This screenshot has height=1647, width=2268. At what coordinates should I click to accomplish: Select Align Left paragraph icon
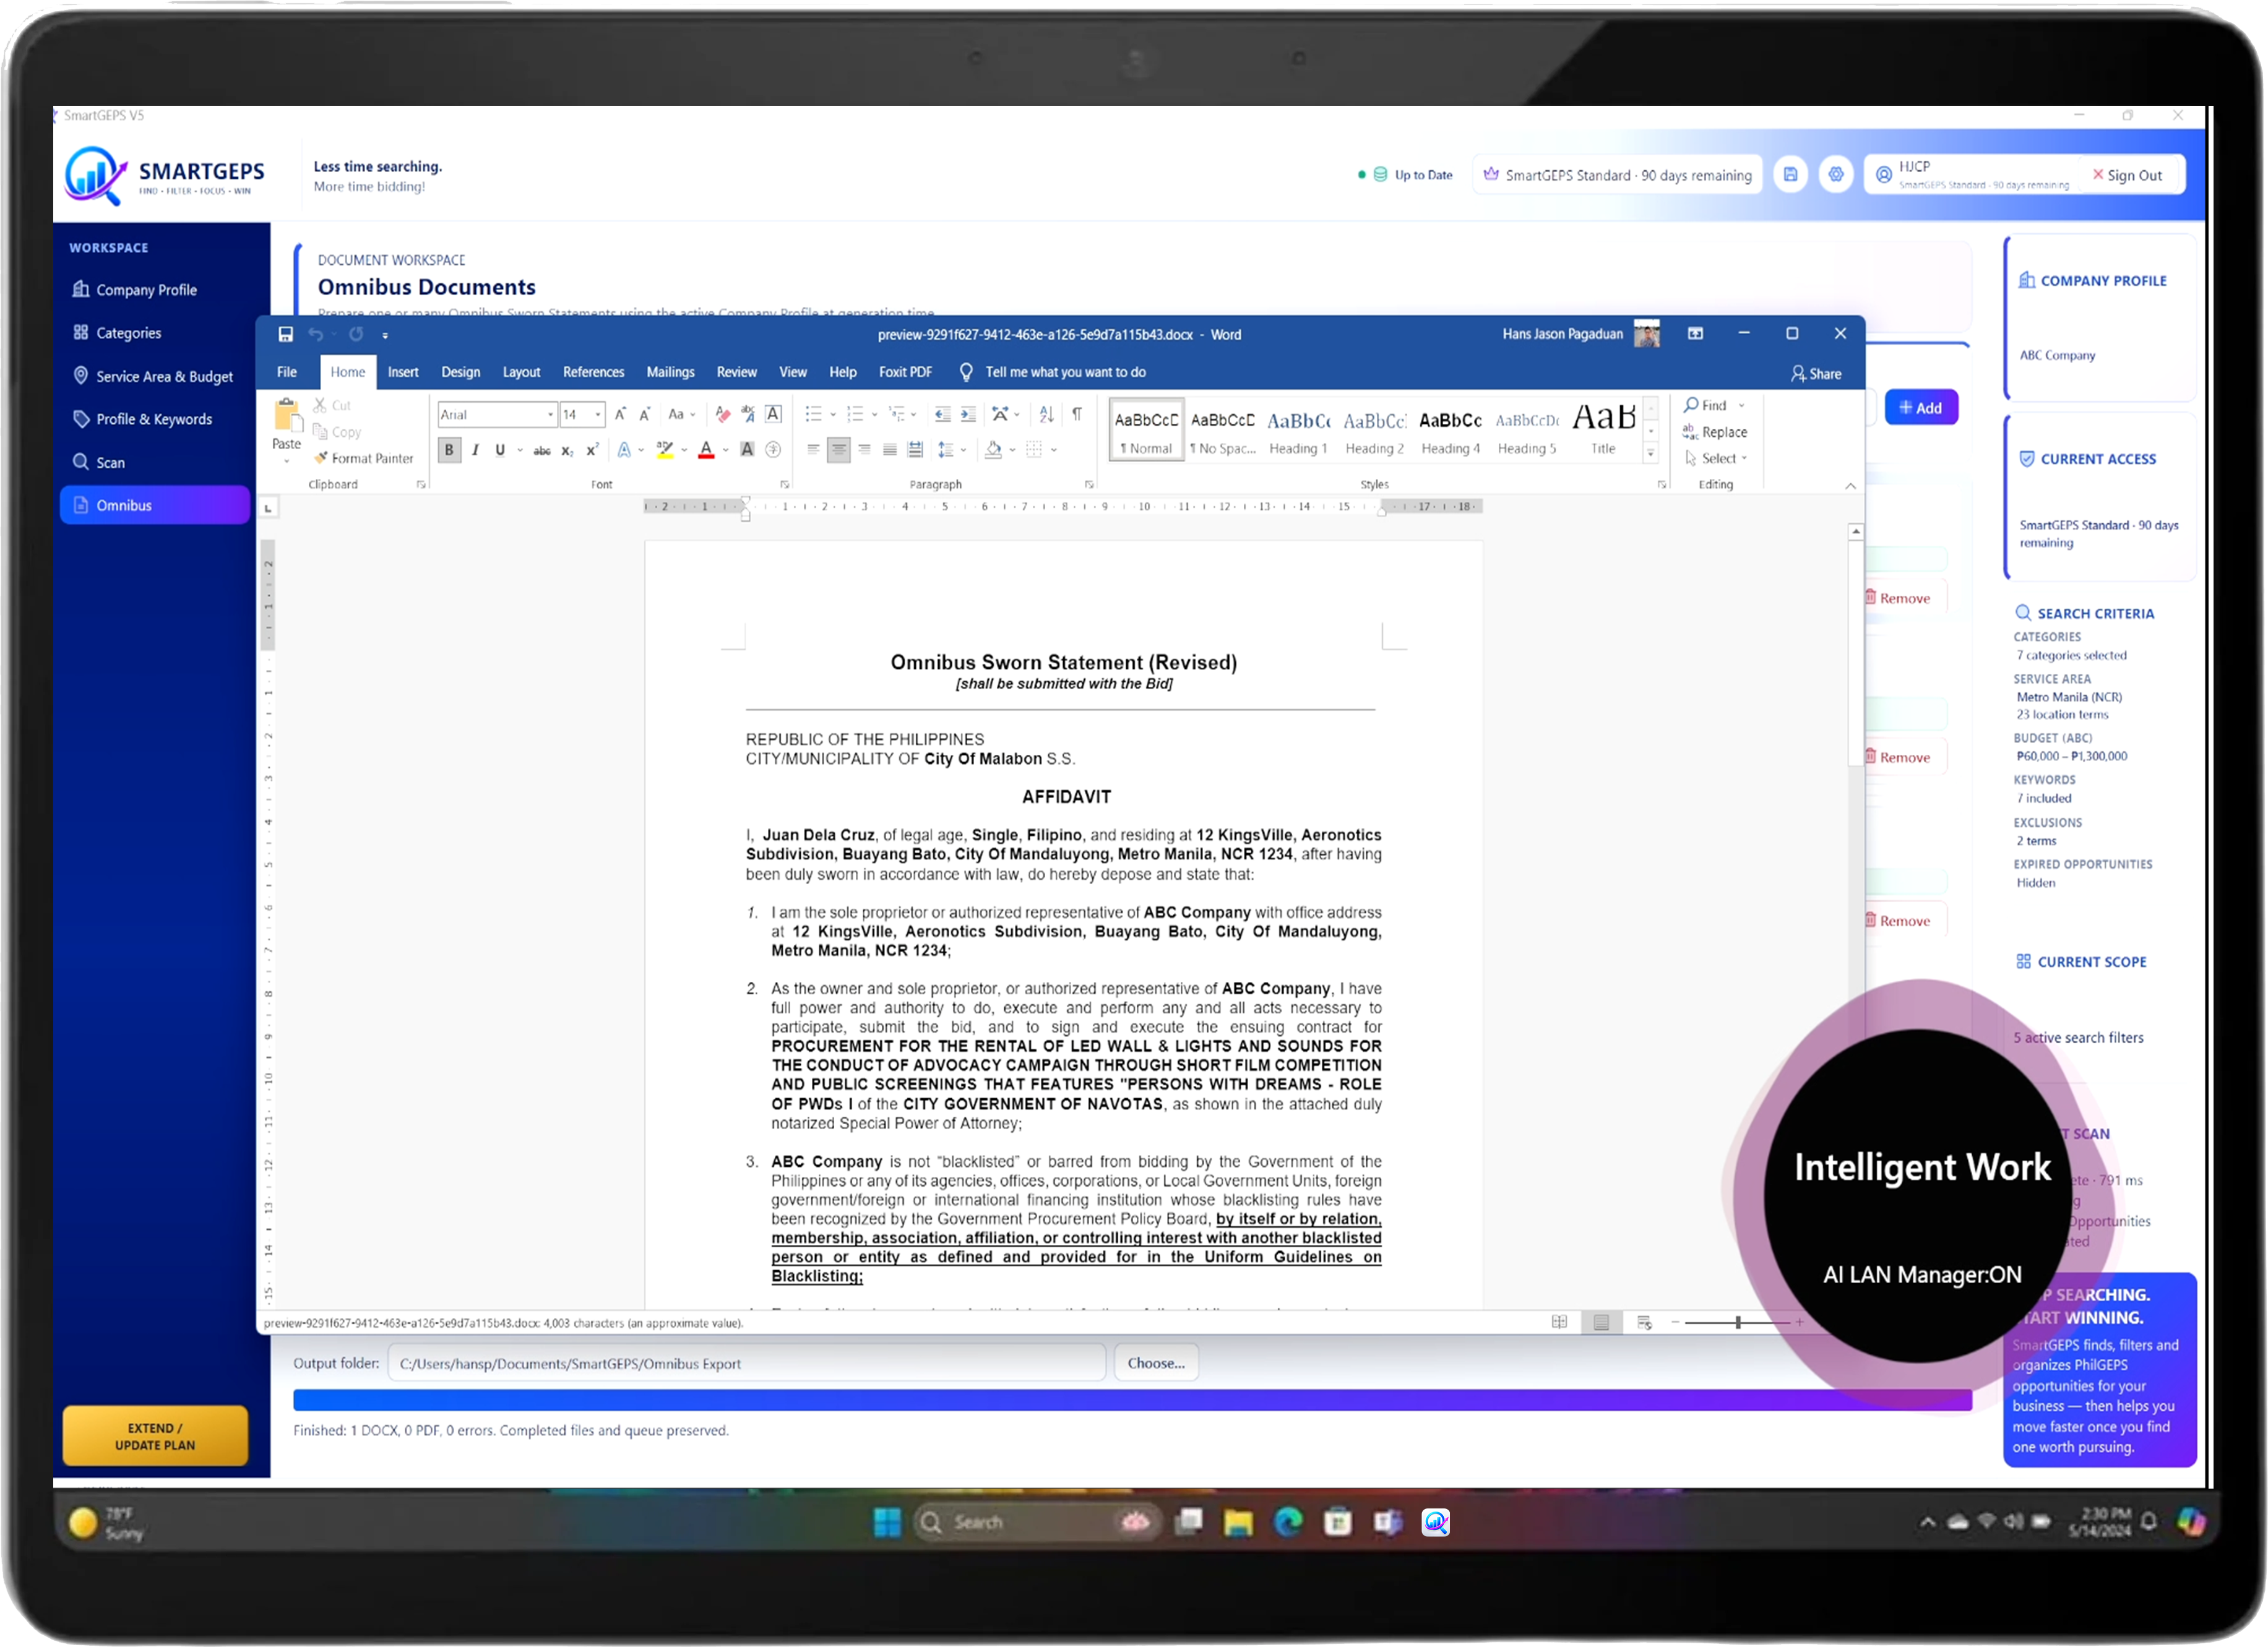click(x=813, y=450)
